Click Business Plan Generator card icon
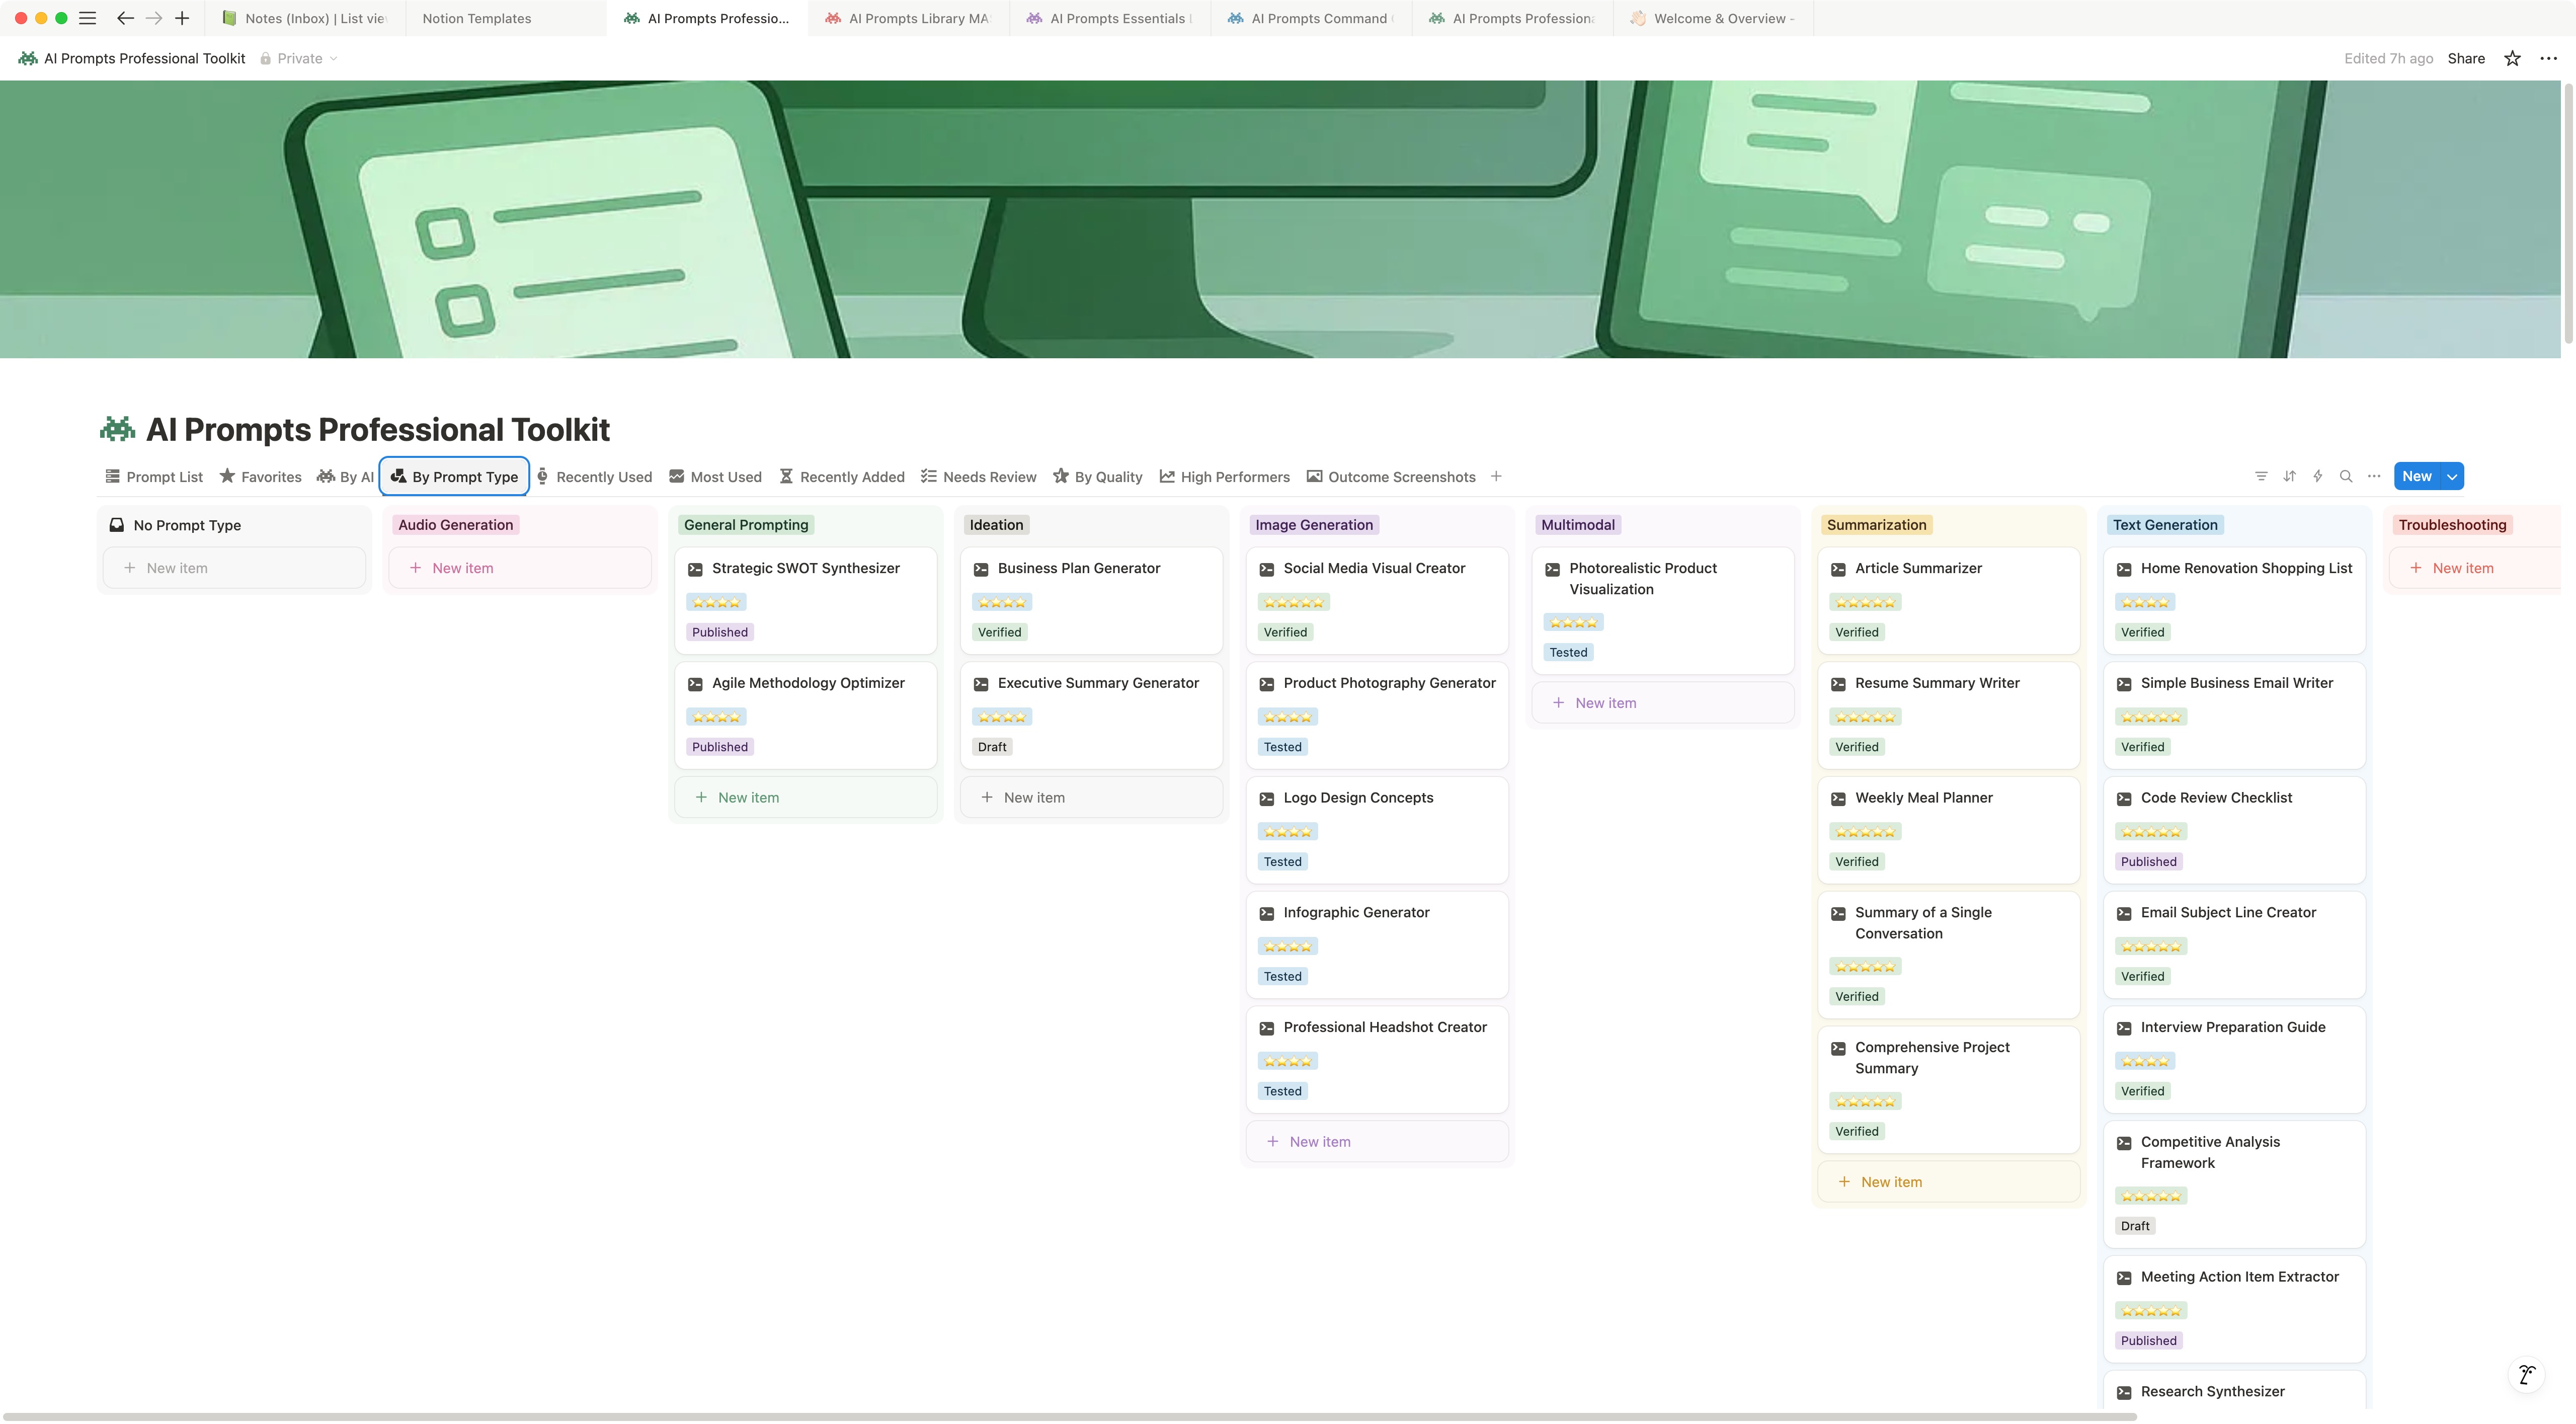The width and height of the screenshot is (2576, 1424). coord(981,569)
